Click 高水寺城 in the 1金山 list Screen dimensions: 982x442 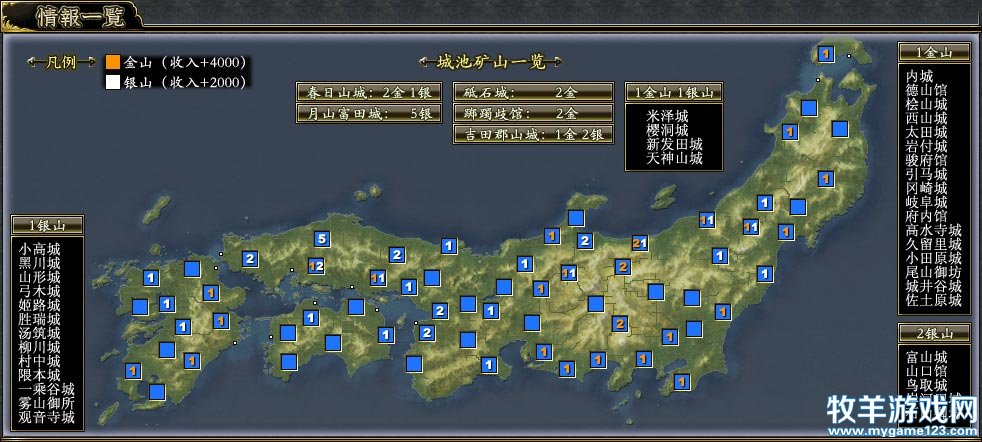[x=934, y=230]
